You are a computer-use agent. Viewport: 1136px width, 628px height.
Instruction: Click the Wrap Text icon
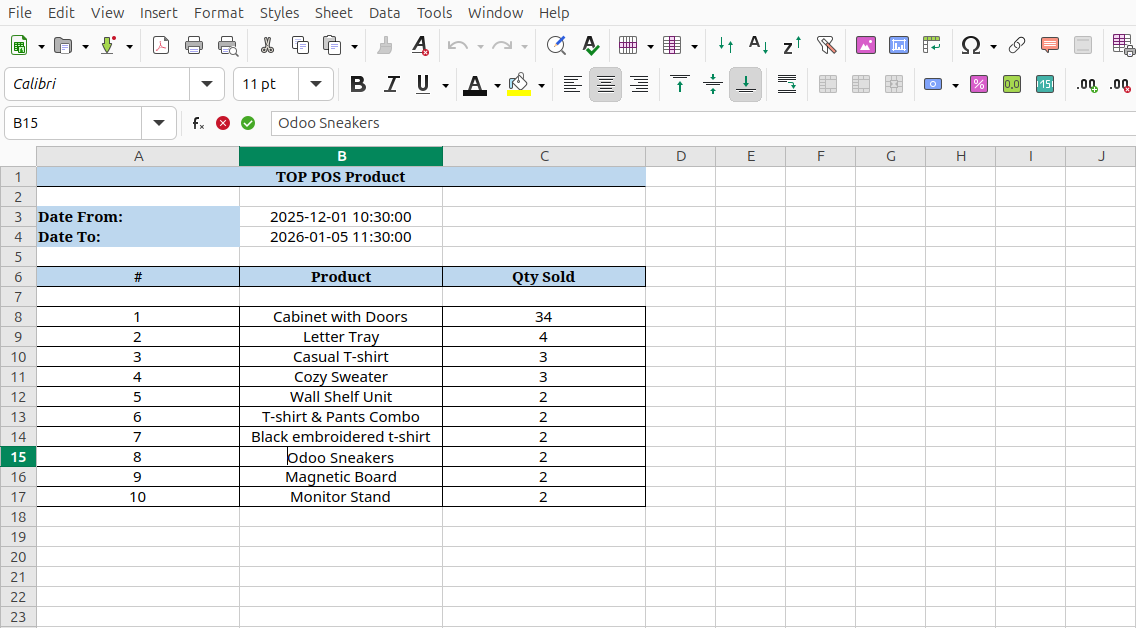click(787, 84)
